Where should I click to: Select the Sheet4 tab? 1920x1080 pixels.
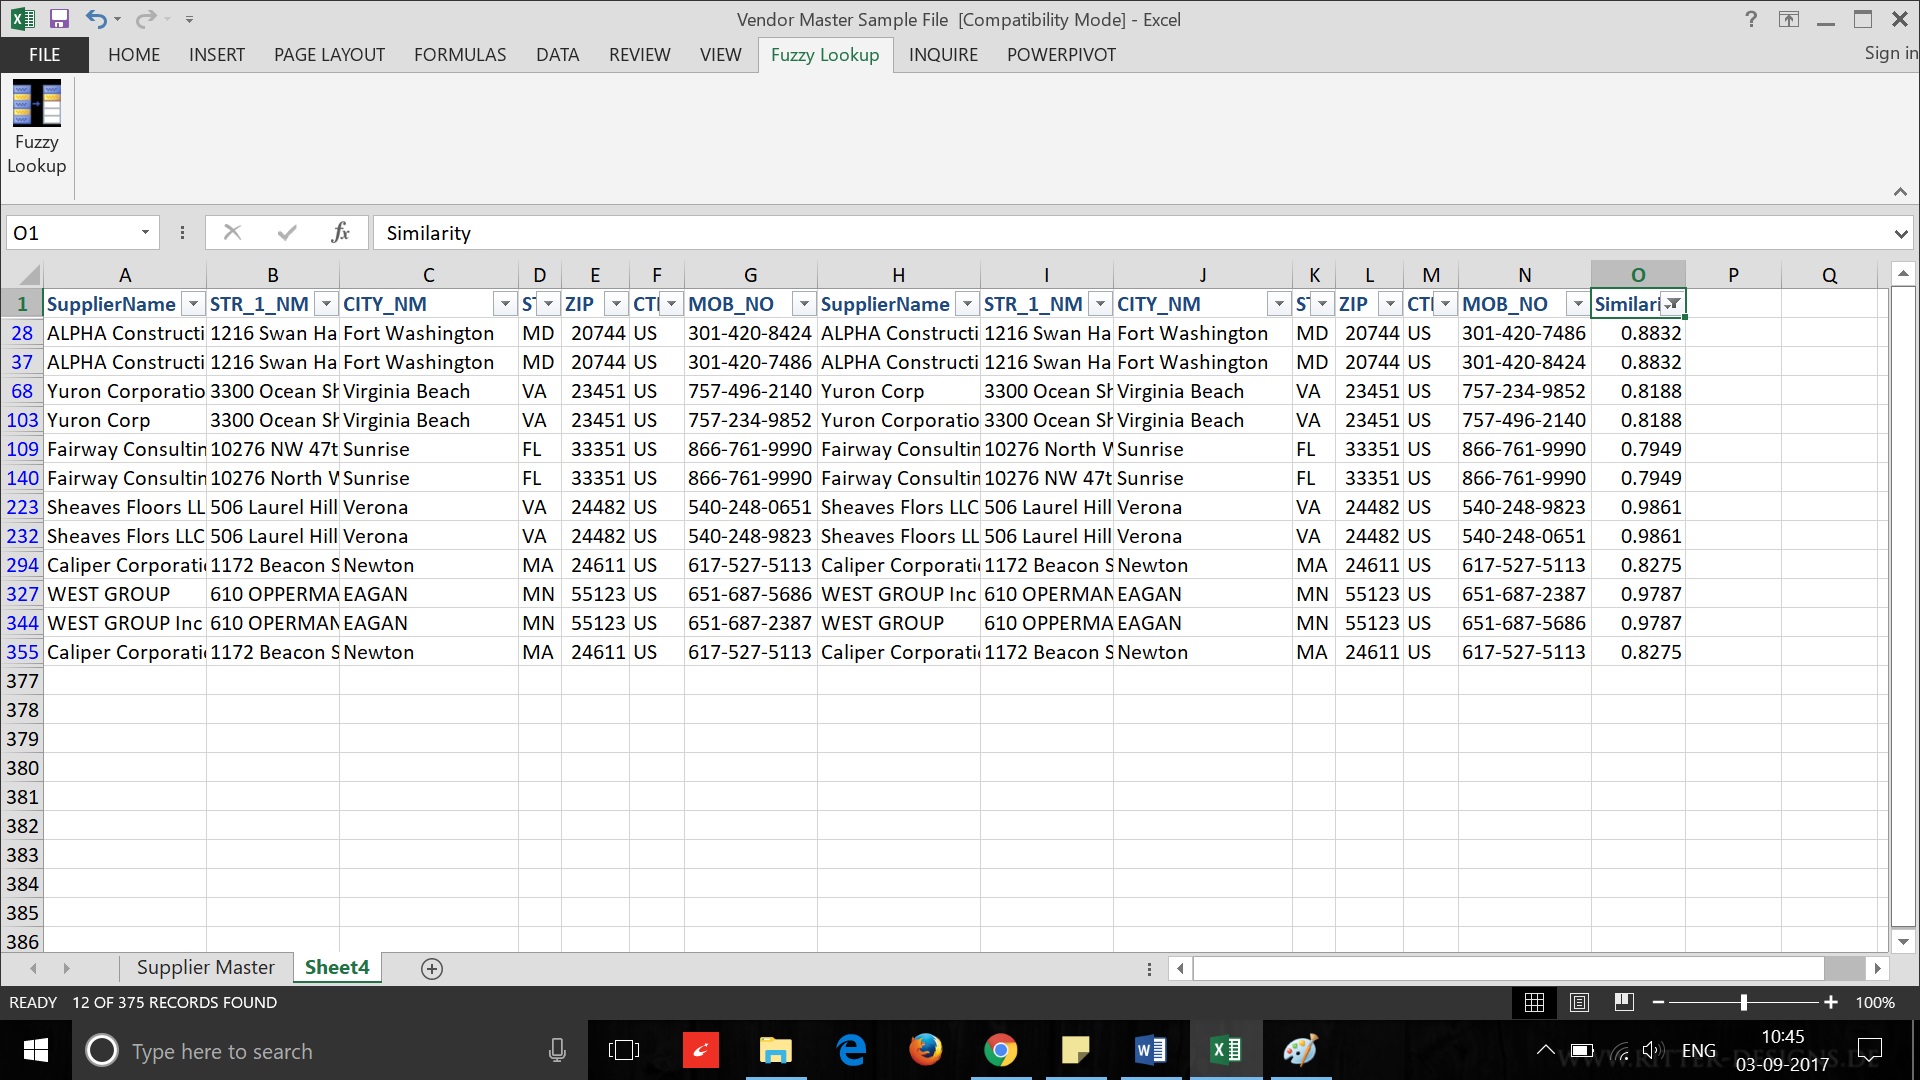coord(337,967)
